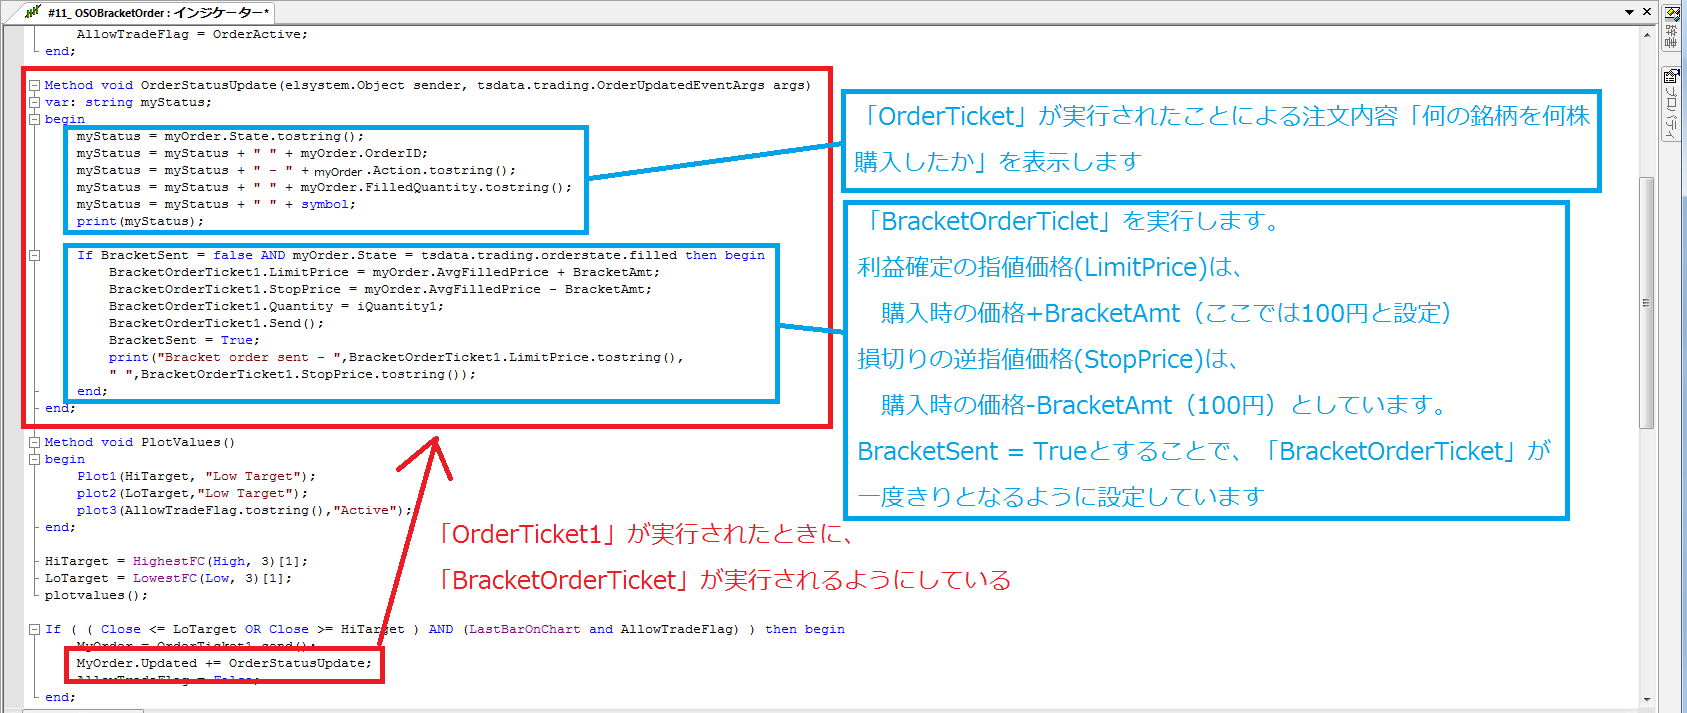Click the line 'AllowTradeFlag = OrderActive;'

point(192,34)
